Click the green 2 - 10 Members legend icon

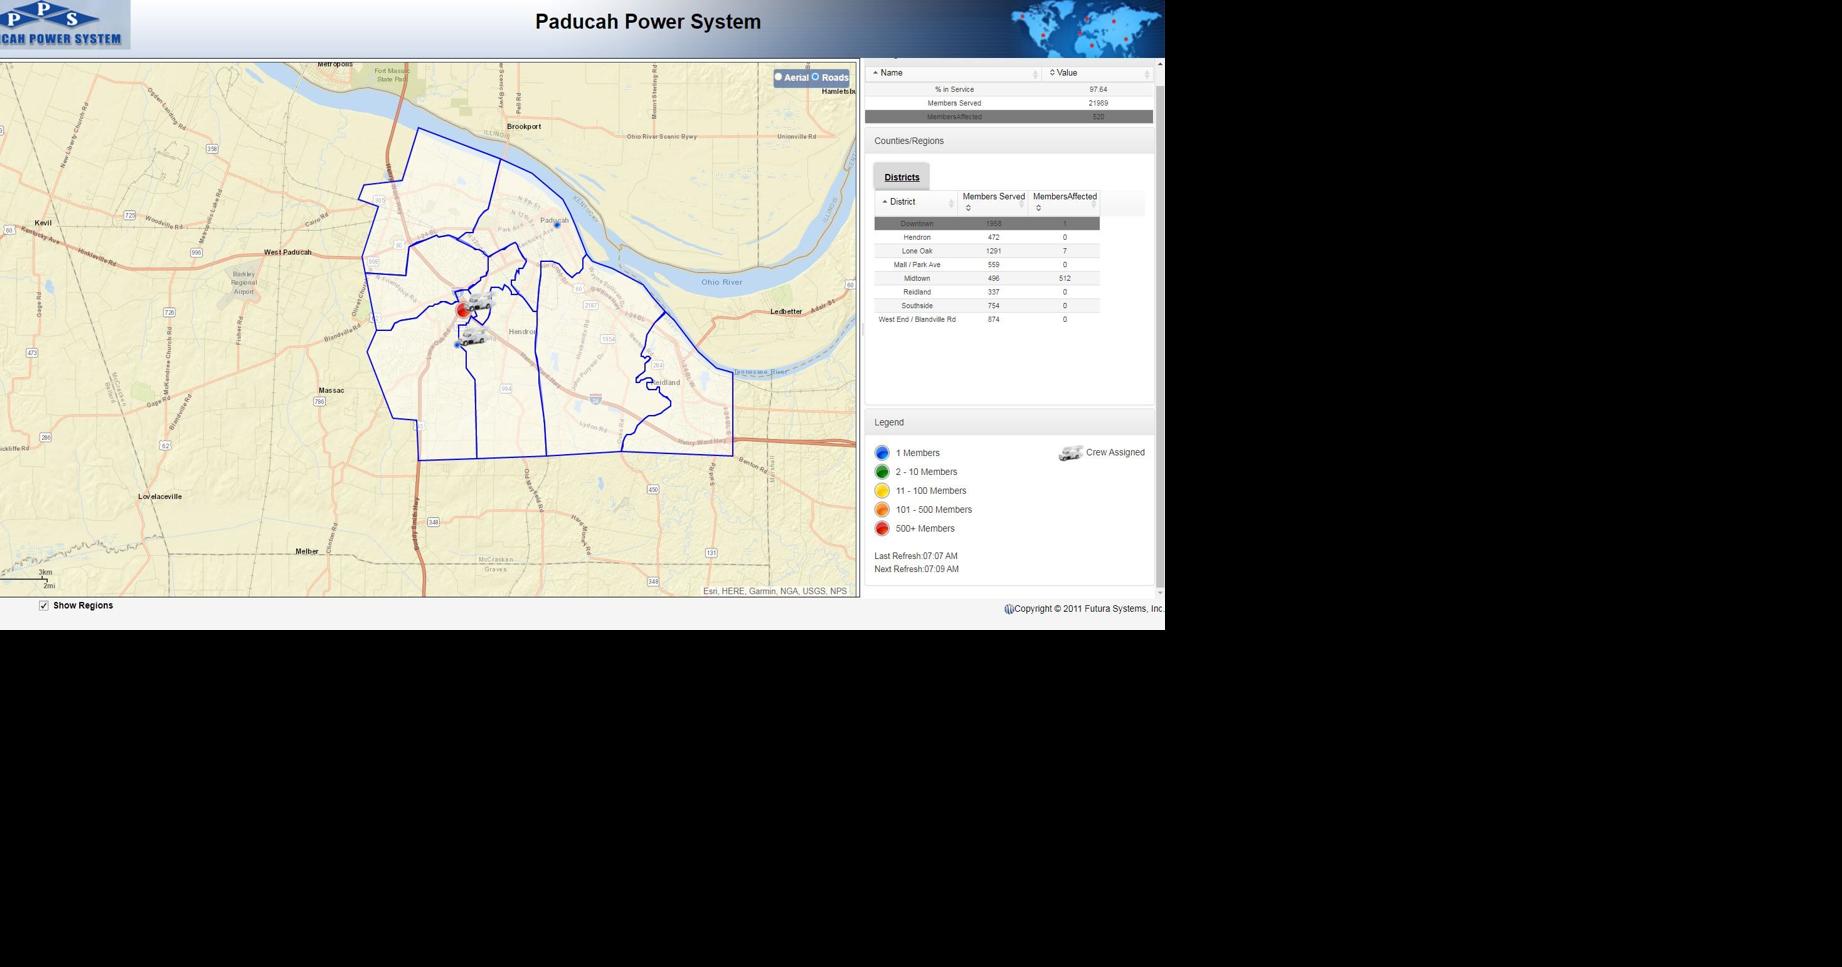882,471
